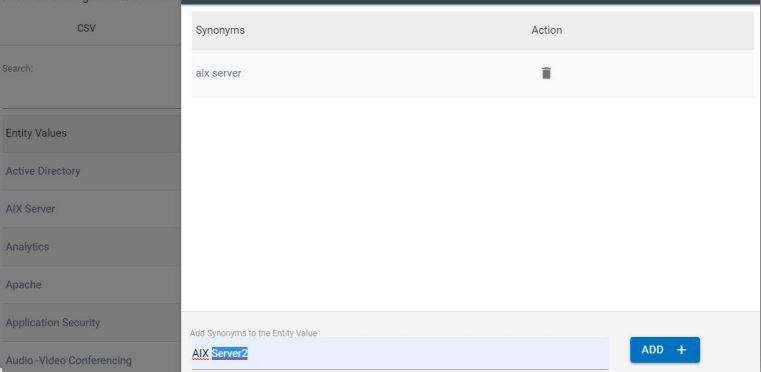The width and height of the screenshot is (761, 372).
Task: Delete the 'aix server' synonym with trash icon
Action: pyautogui.click(x=546, y=73)
